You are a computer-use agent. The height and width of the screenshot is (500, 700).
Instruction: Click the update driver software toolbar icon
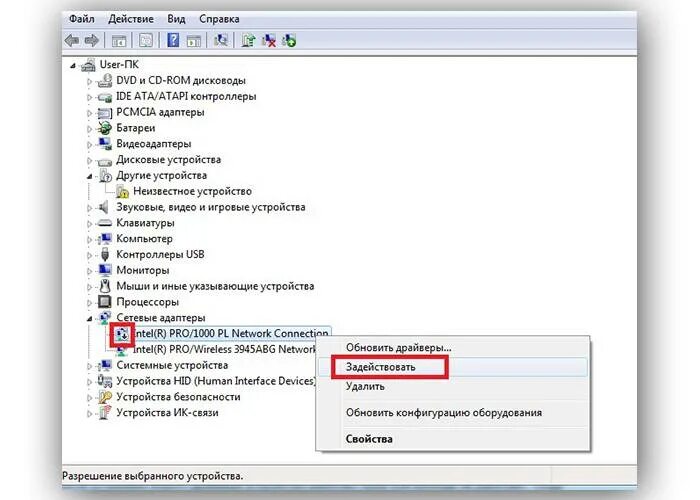coord(248,41)
